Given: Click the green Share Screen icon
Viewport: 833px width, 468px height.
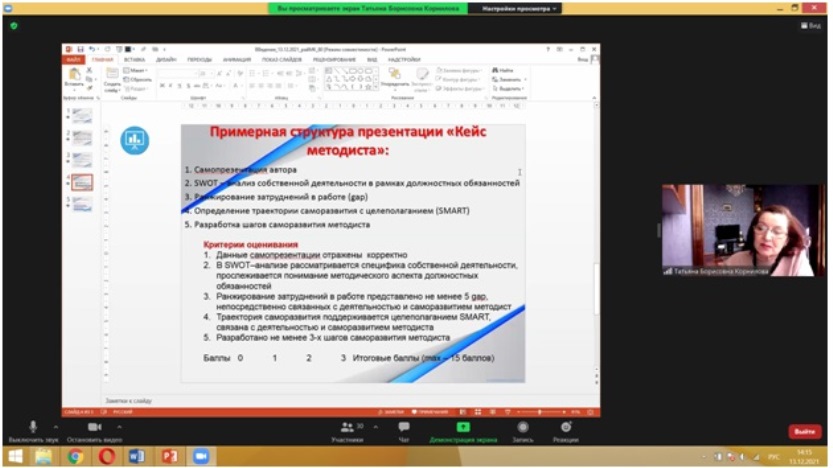Looking at the screenshot, I should tap(463, 427).
